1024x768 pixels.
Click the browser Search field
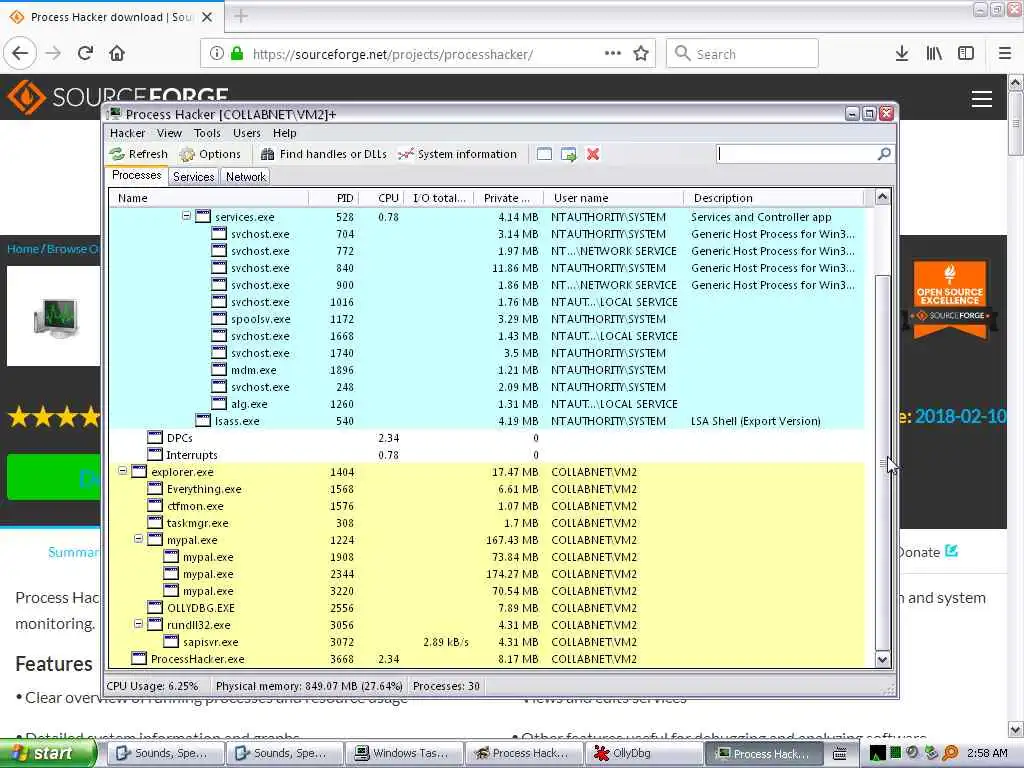pos(743,54)
